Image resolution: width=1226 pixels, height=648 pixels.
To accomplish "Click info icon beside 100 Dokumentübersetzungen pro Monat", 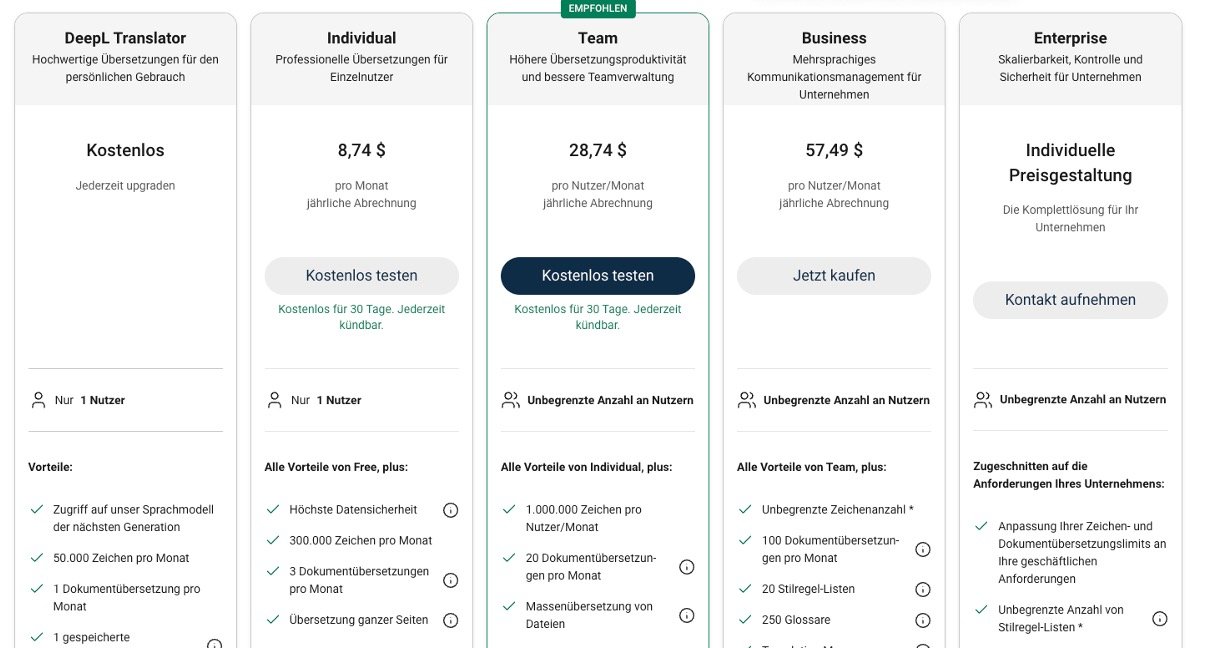I will [x=922, y=549].
